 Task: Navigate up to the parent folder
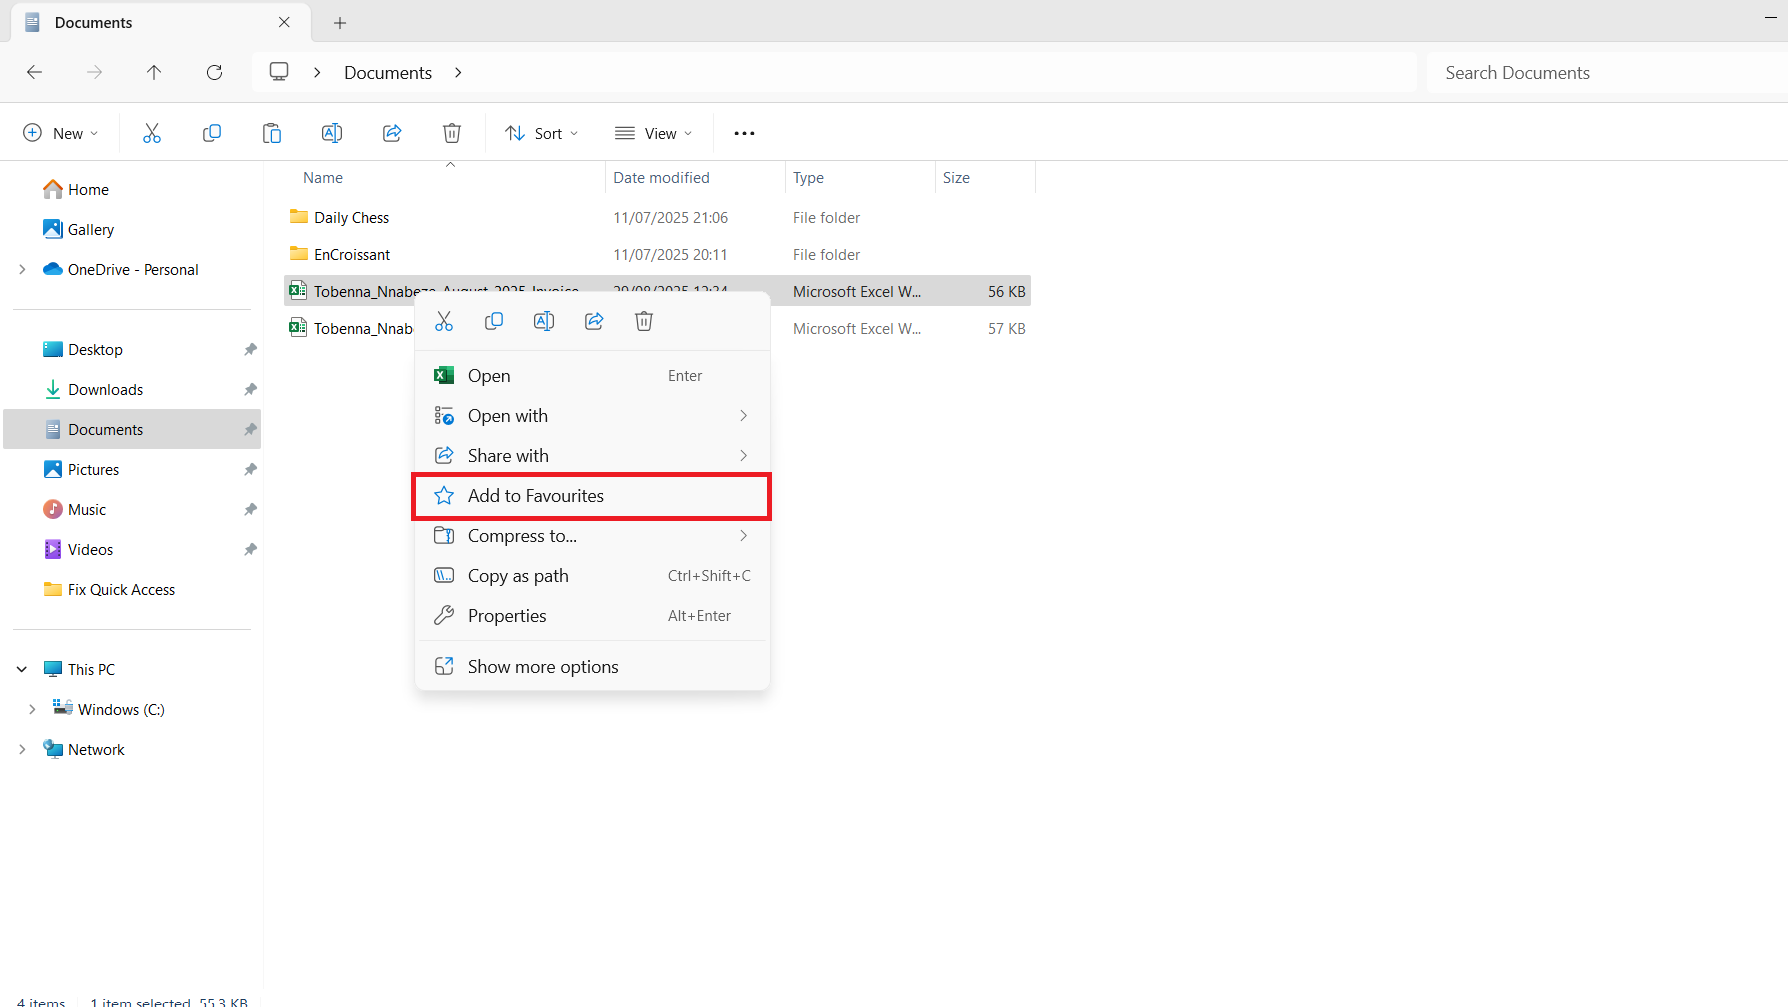(154, 72)
